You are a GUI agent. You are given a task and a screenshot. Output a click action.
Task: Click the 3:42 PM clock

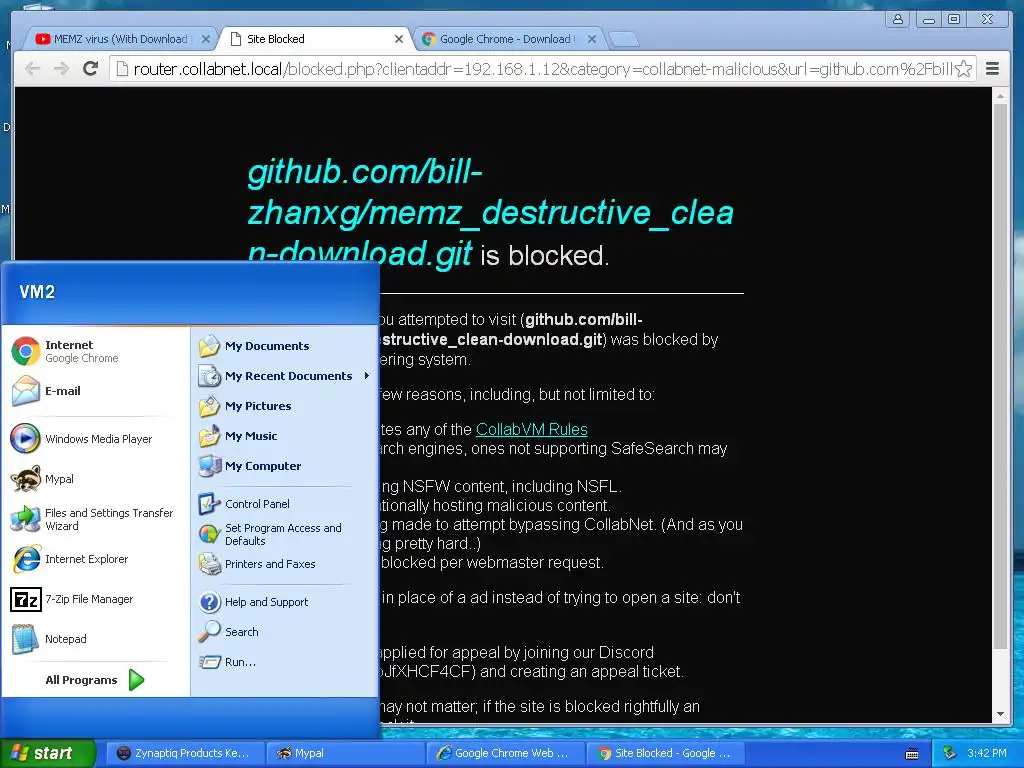(x=987, y=753)
